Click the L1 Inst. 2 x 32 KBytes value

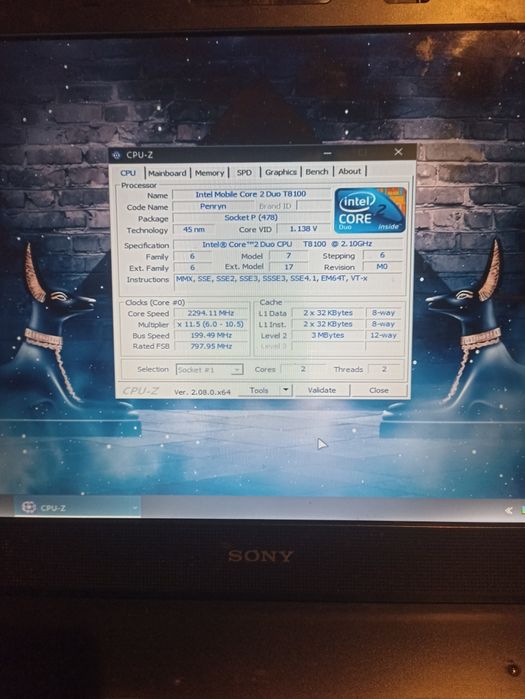pos(328,324)
